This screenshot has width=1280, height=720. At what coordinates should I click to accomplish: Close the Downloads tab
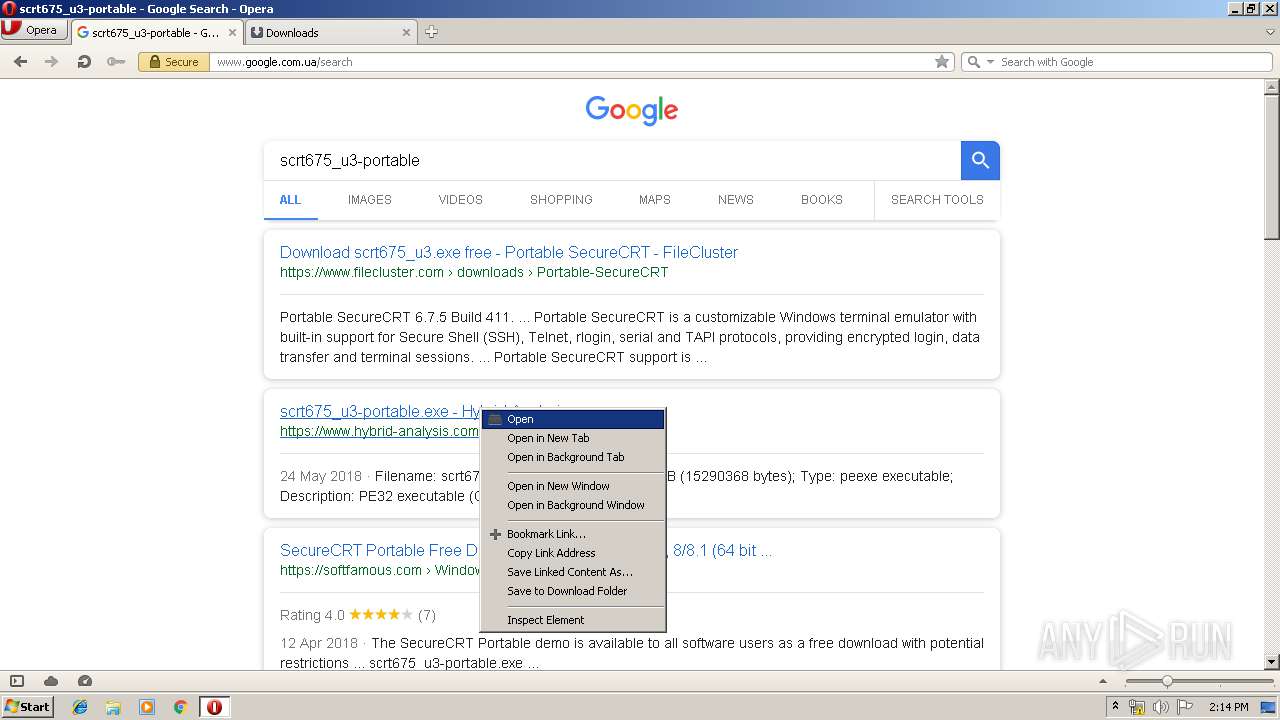406,32
